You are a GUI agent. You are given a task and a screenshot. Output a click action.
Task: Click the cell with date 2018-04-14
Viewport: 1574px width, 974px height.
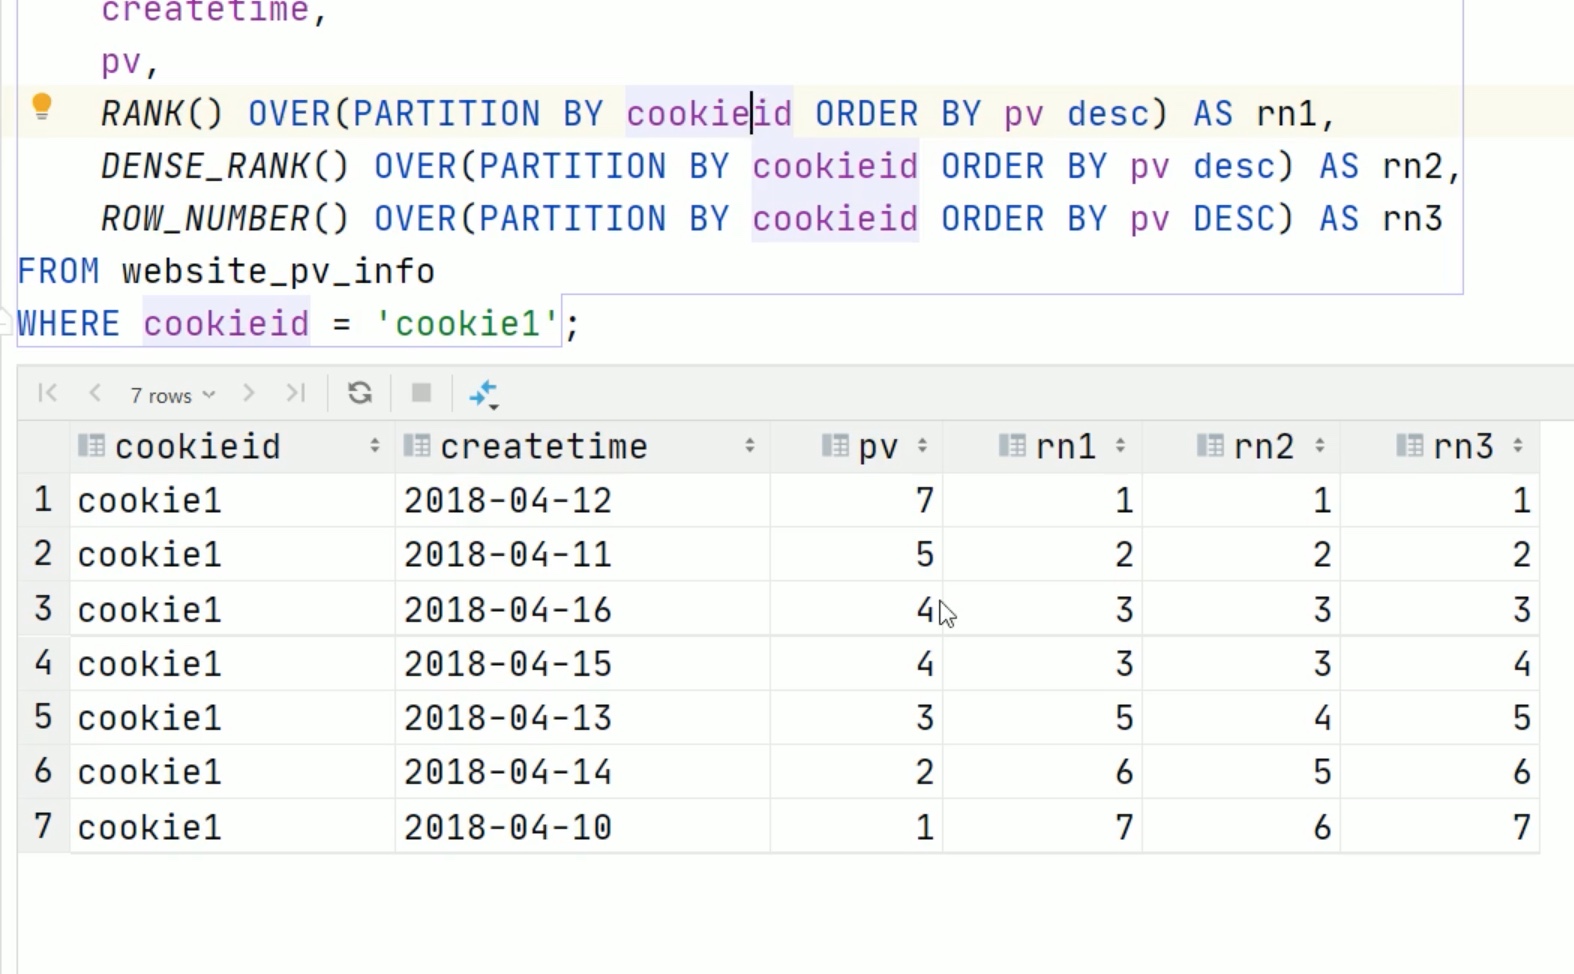582,771
